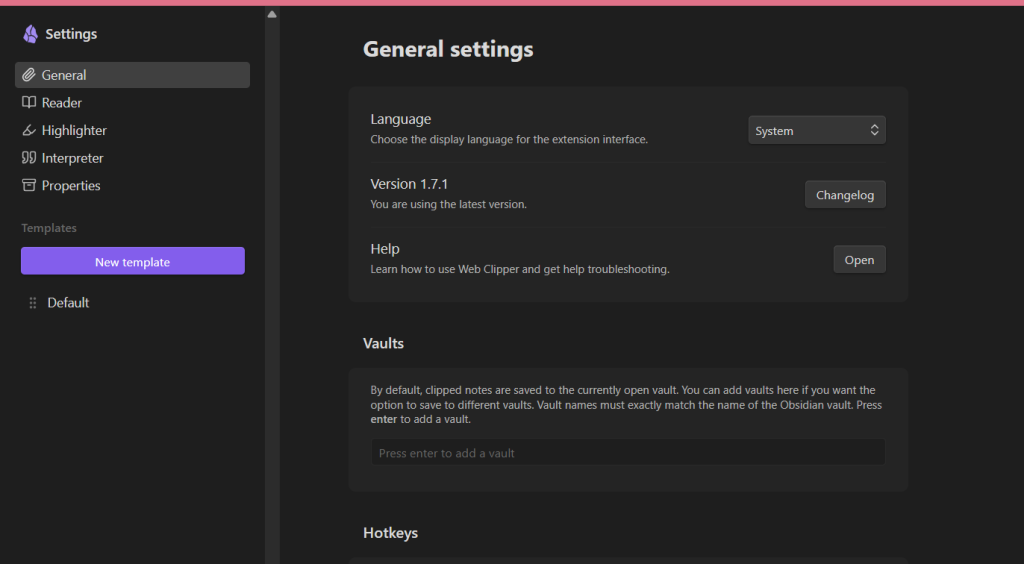The image size is (1024, 564).
Task: Open the General settings section
Action: (x=133, y=75)
